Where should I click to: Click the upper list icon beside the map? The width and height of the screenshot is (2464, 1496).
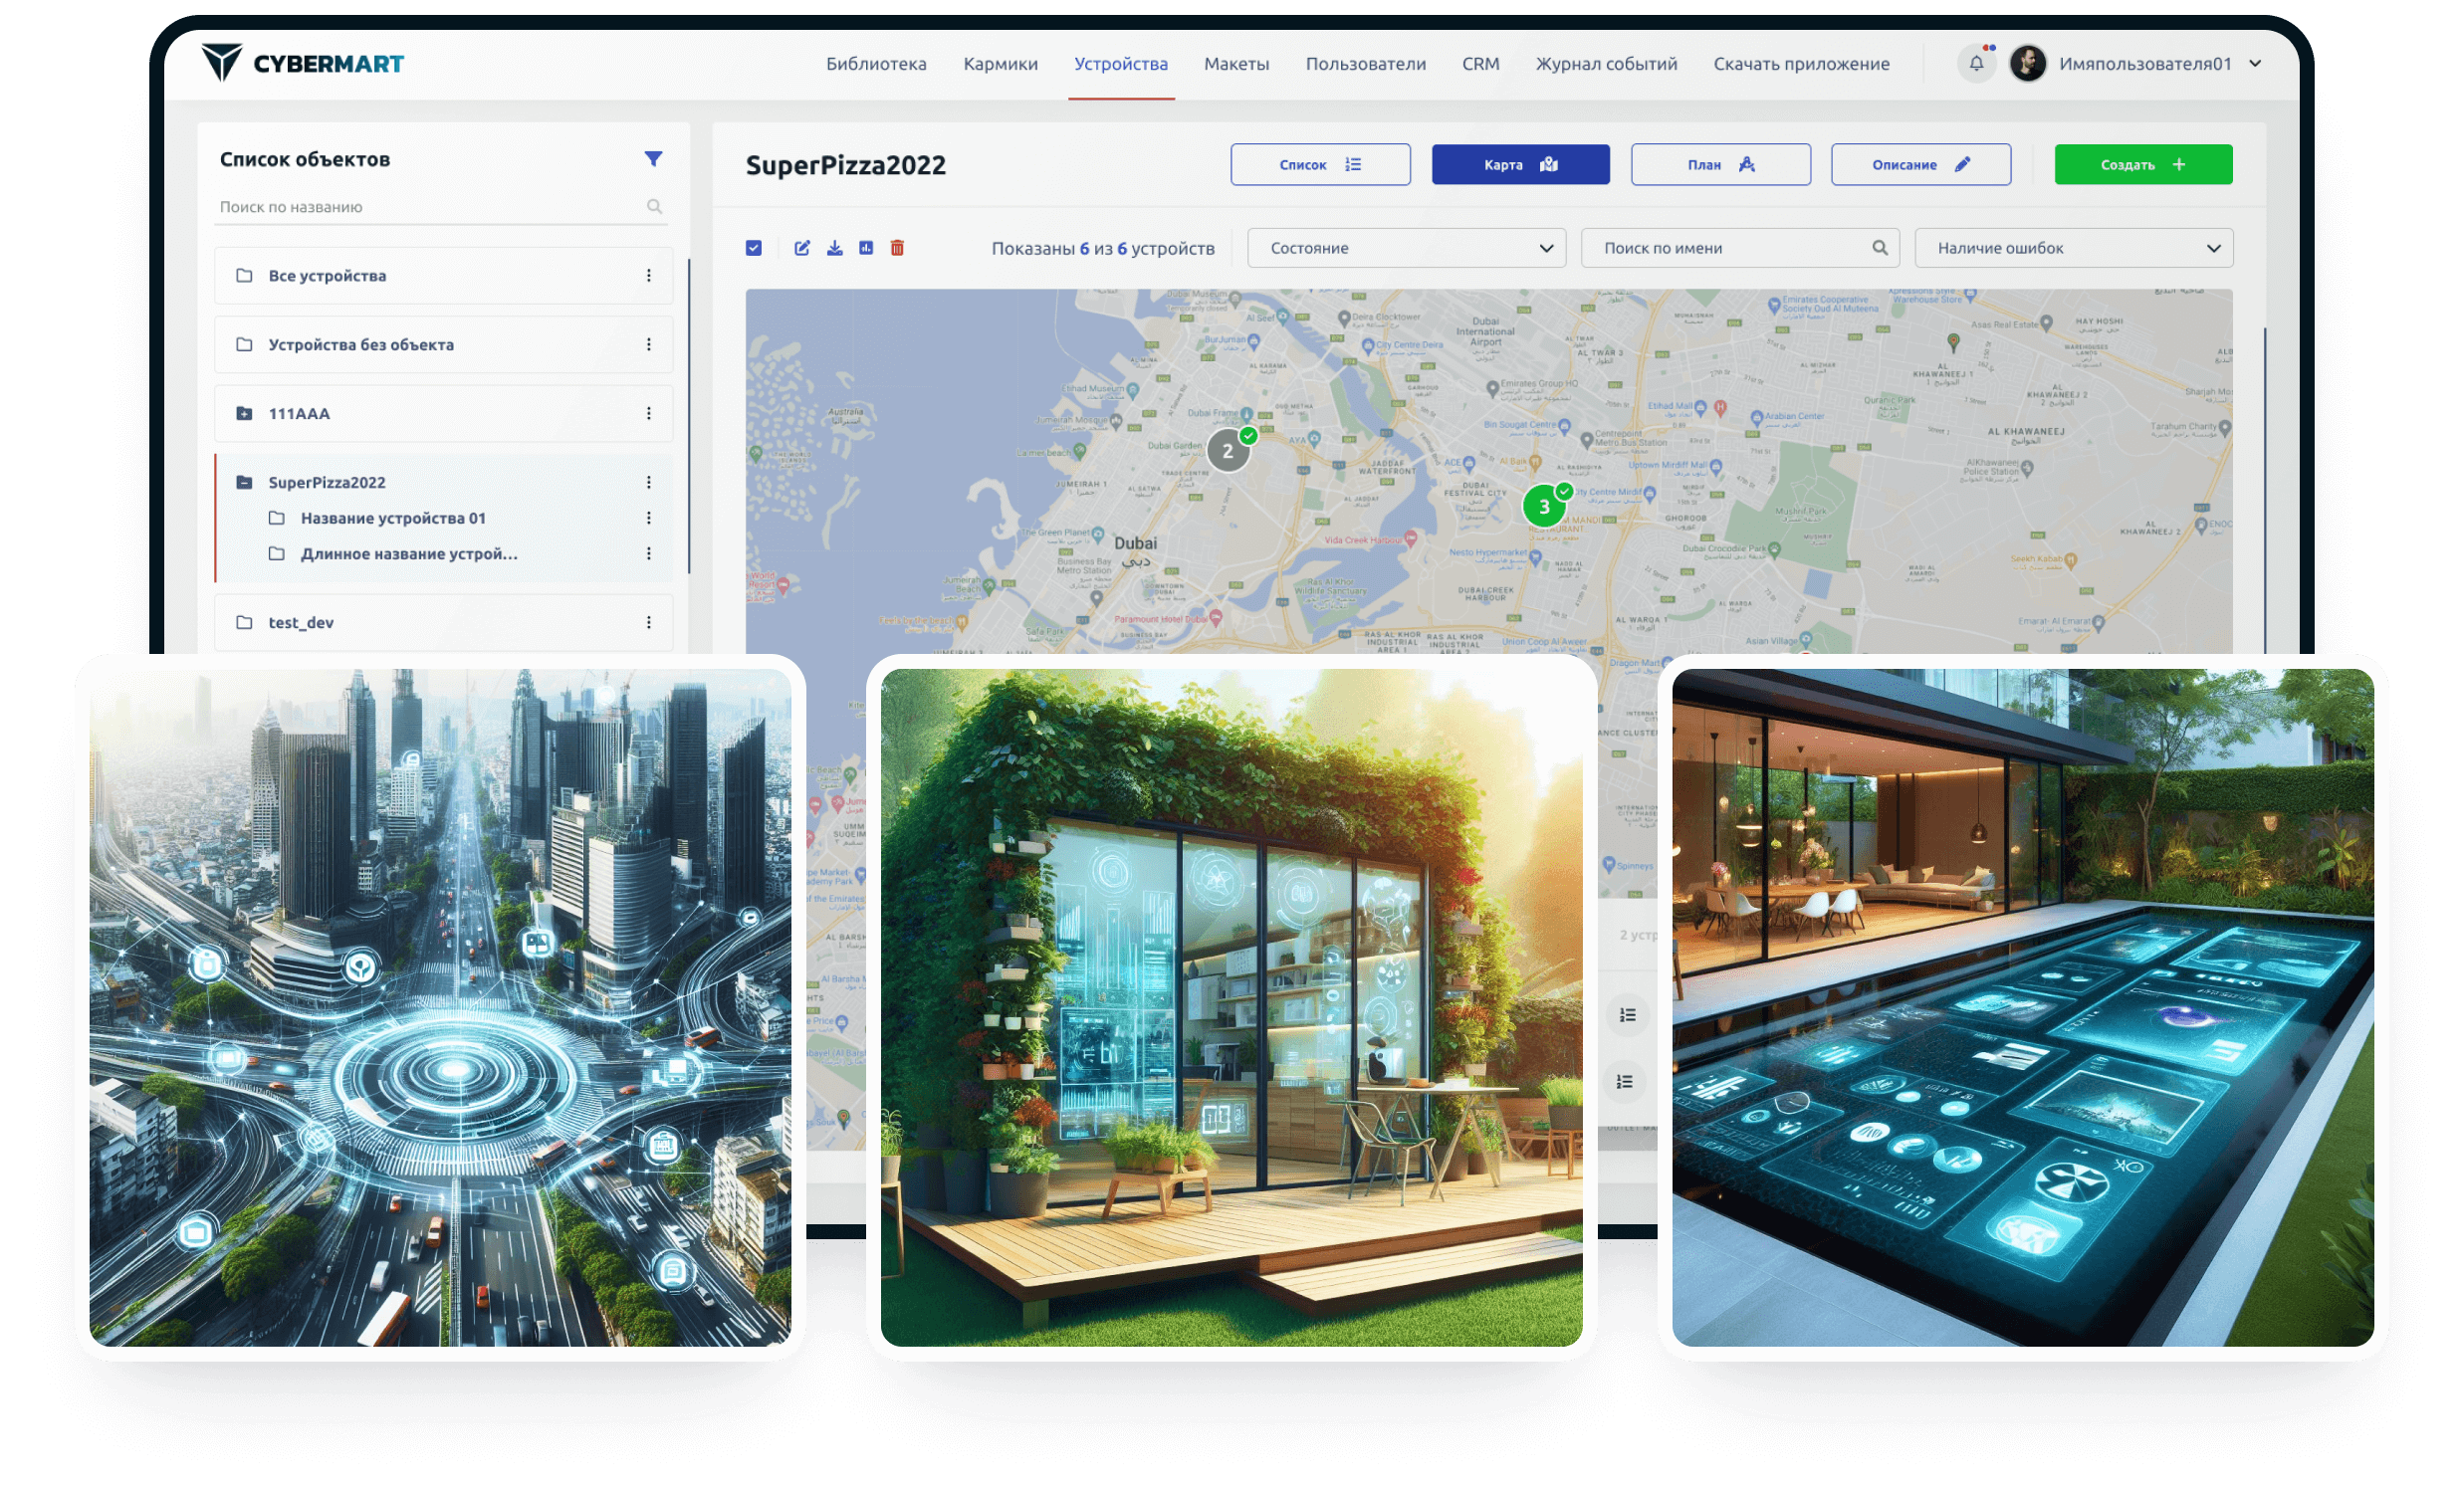[x=1627, y=1015]
